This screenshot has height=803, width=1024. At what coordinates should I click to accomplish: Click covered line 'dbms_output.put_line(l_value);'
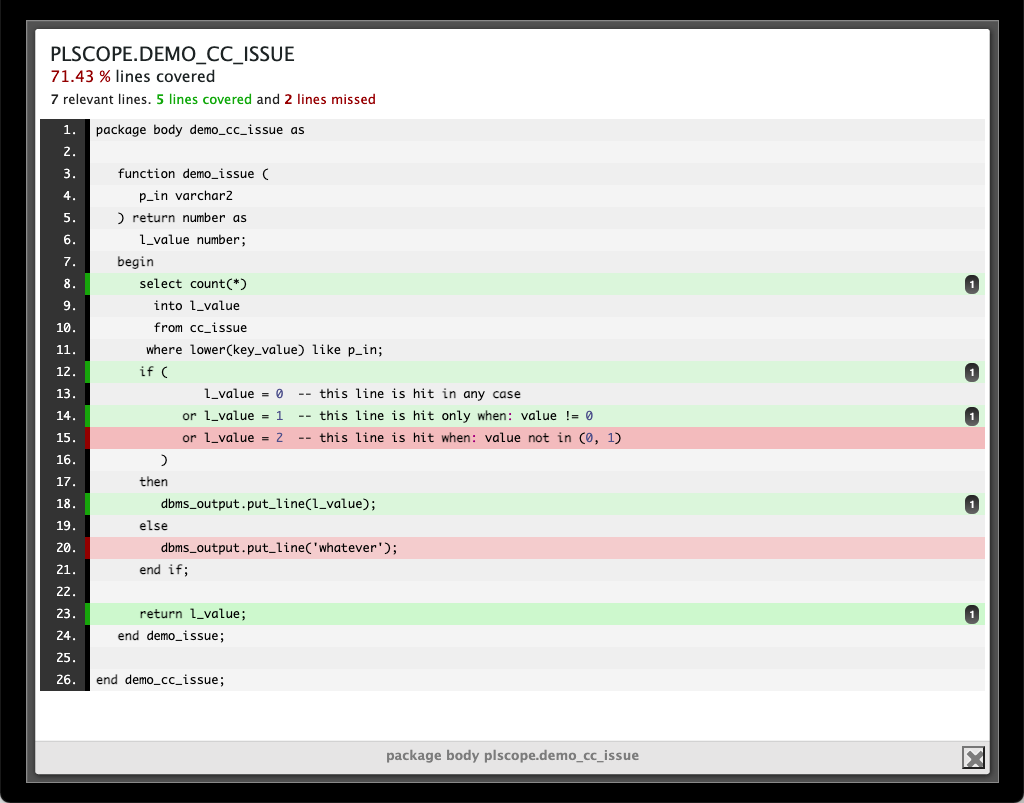pos(268,504)
